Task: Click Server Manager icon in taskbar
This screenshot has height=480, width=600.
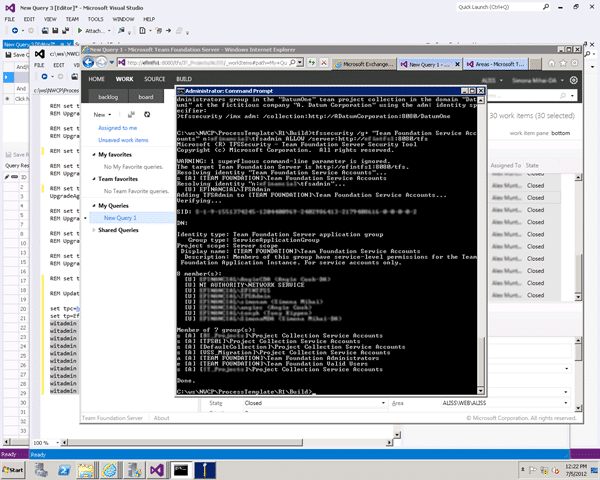Action: (41, 470)
